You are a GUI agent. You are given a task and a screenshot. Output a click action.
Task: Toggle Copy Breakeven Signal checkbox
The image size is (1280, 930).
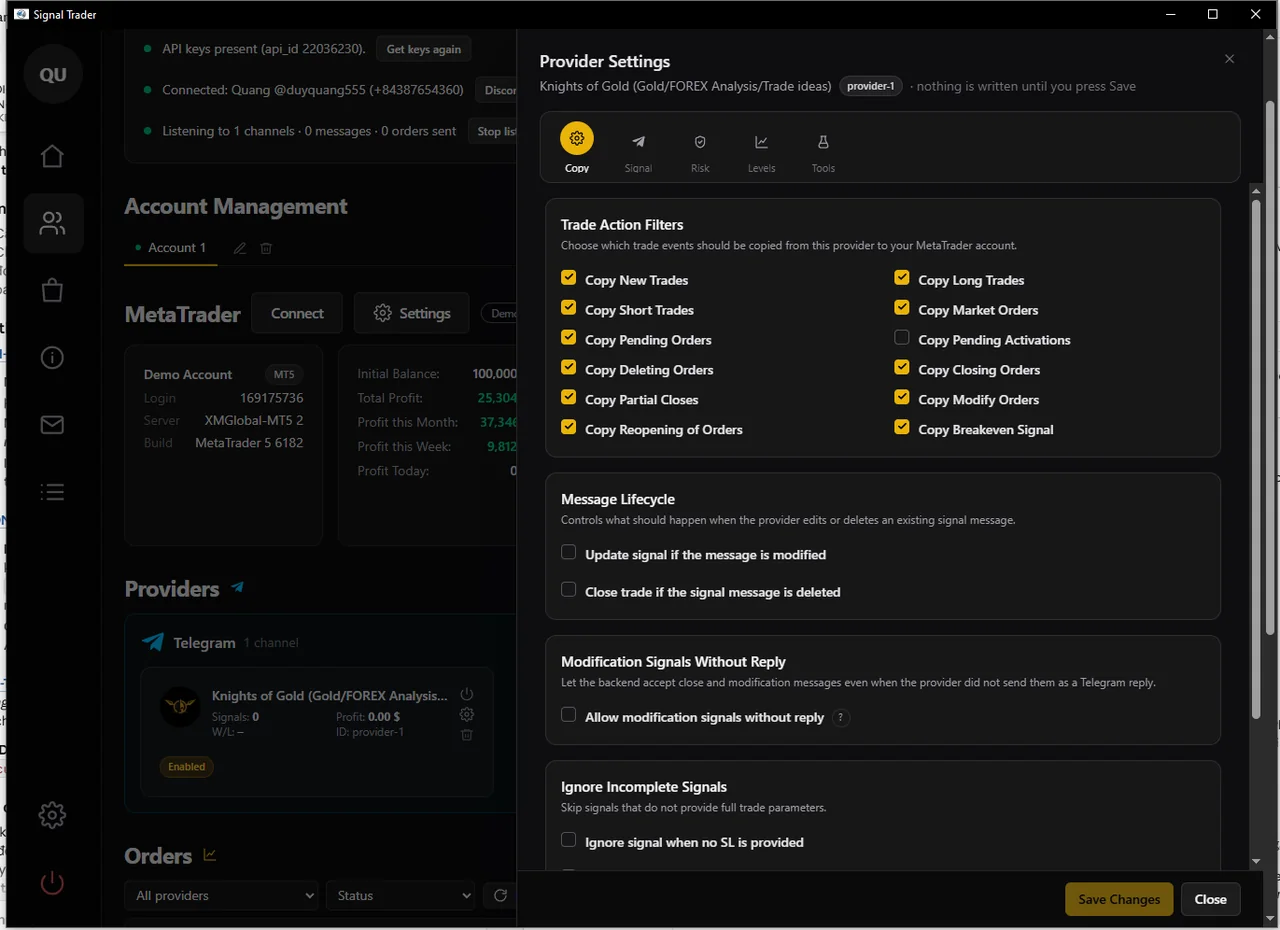[902, 428]
